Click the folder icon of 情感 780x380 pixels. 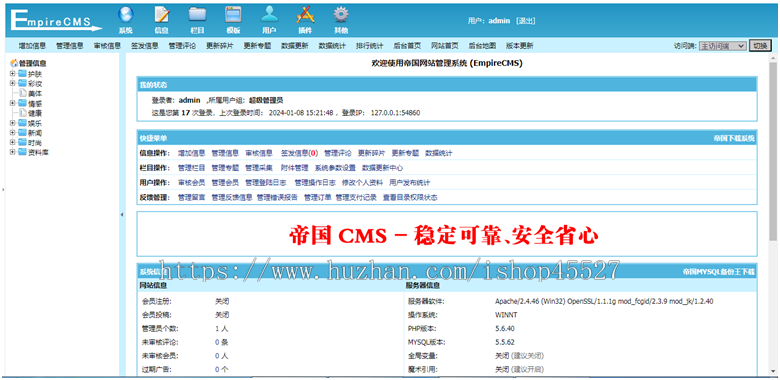coord(22,103)
